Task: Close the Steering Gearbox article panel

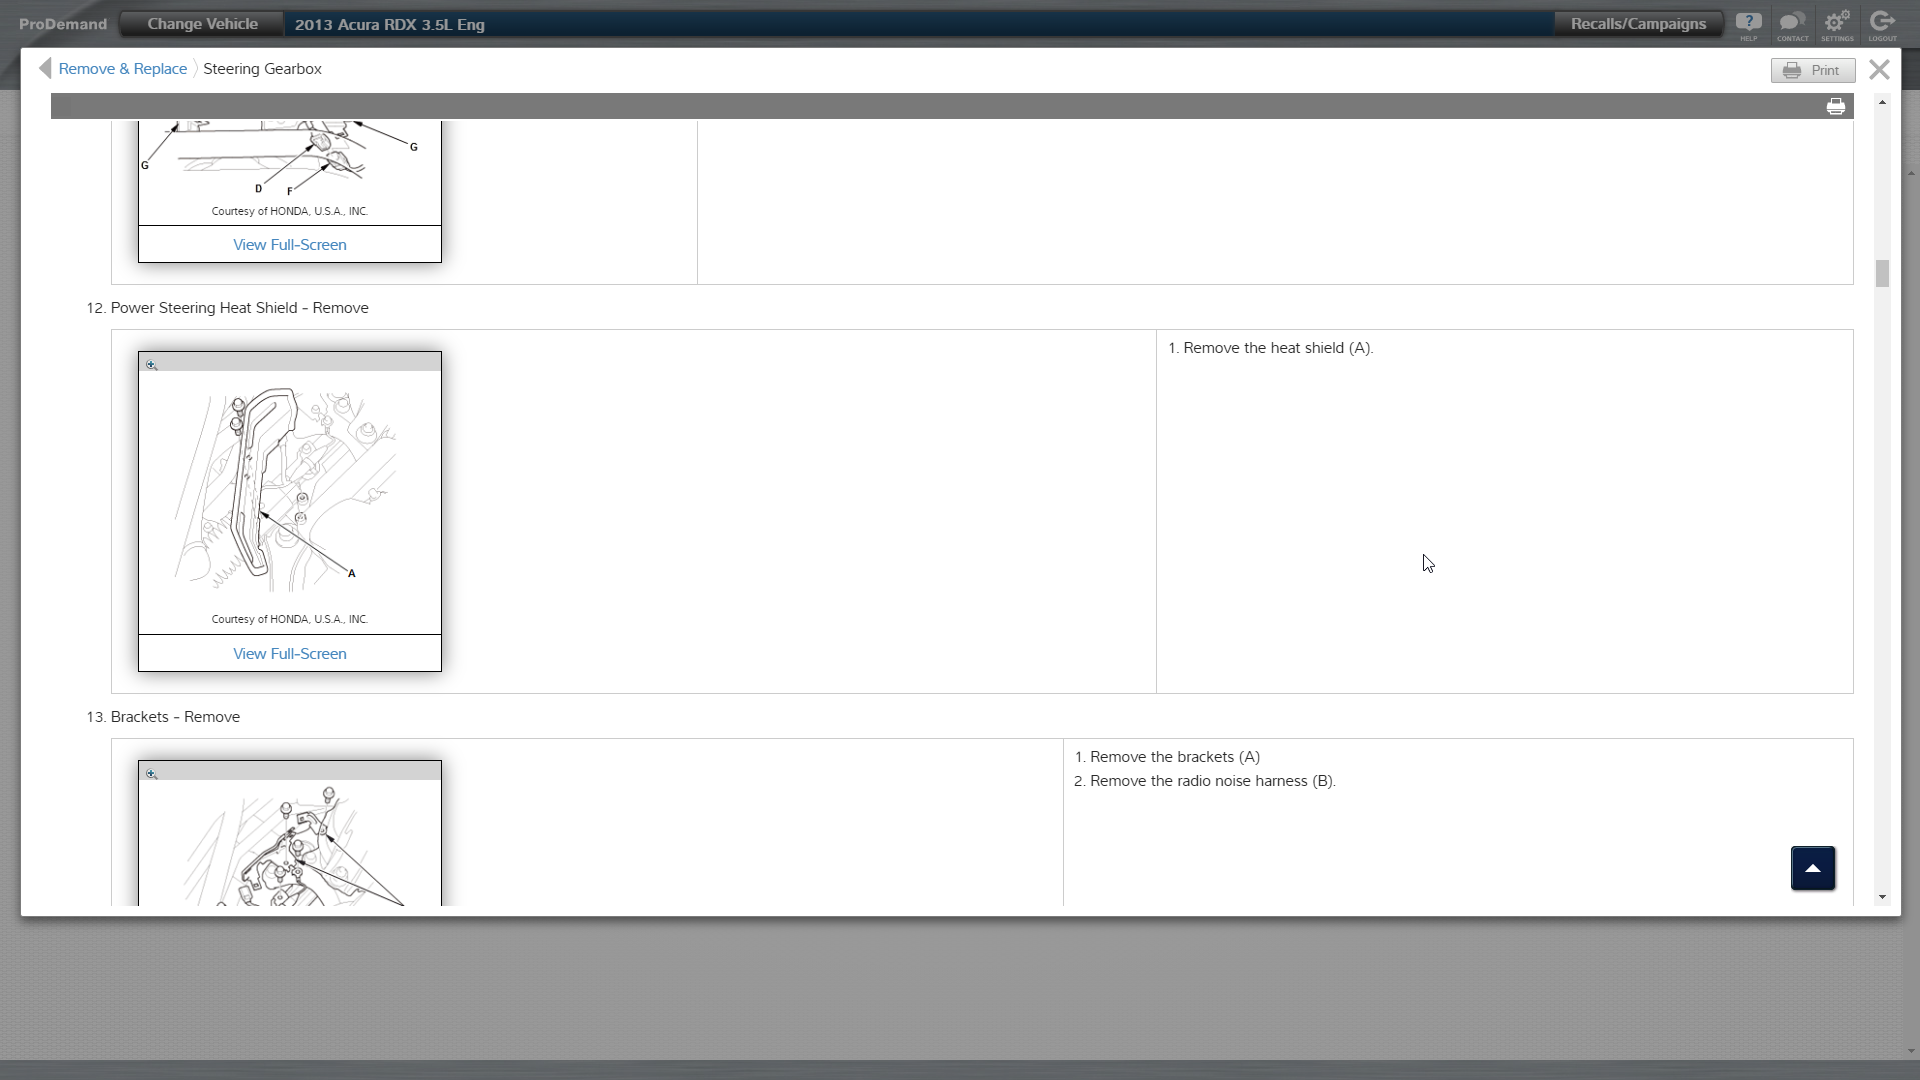Action: [1879, 69]
